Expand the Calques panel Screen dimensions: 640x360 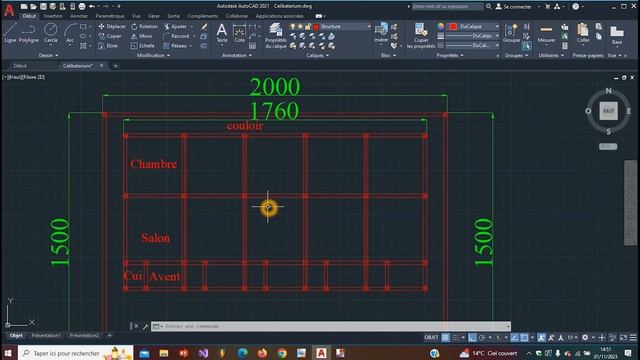pos(318,55)
